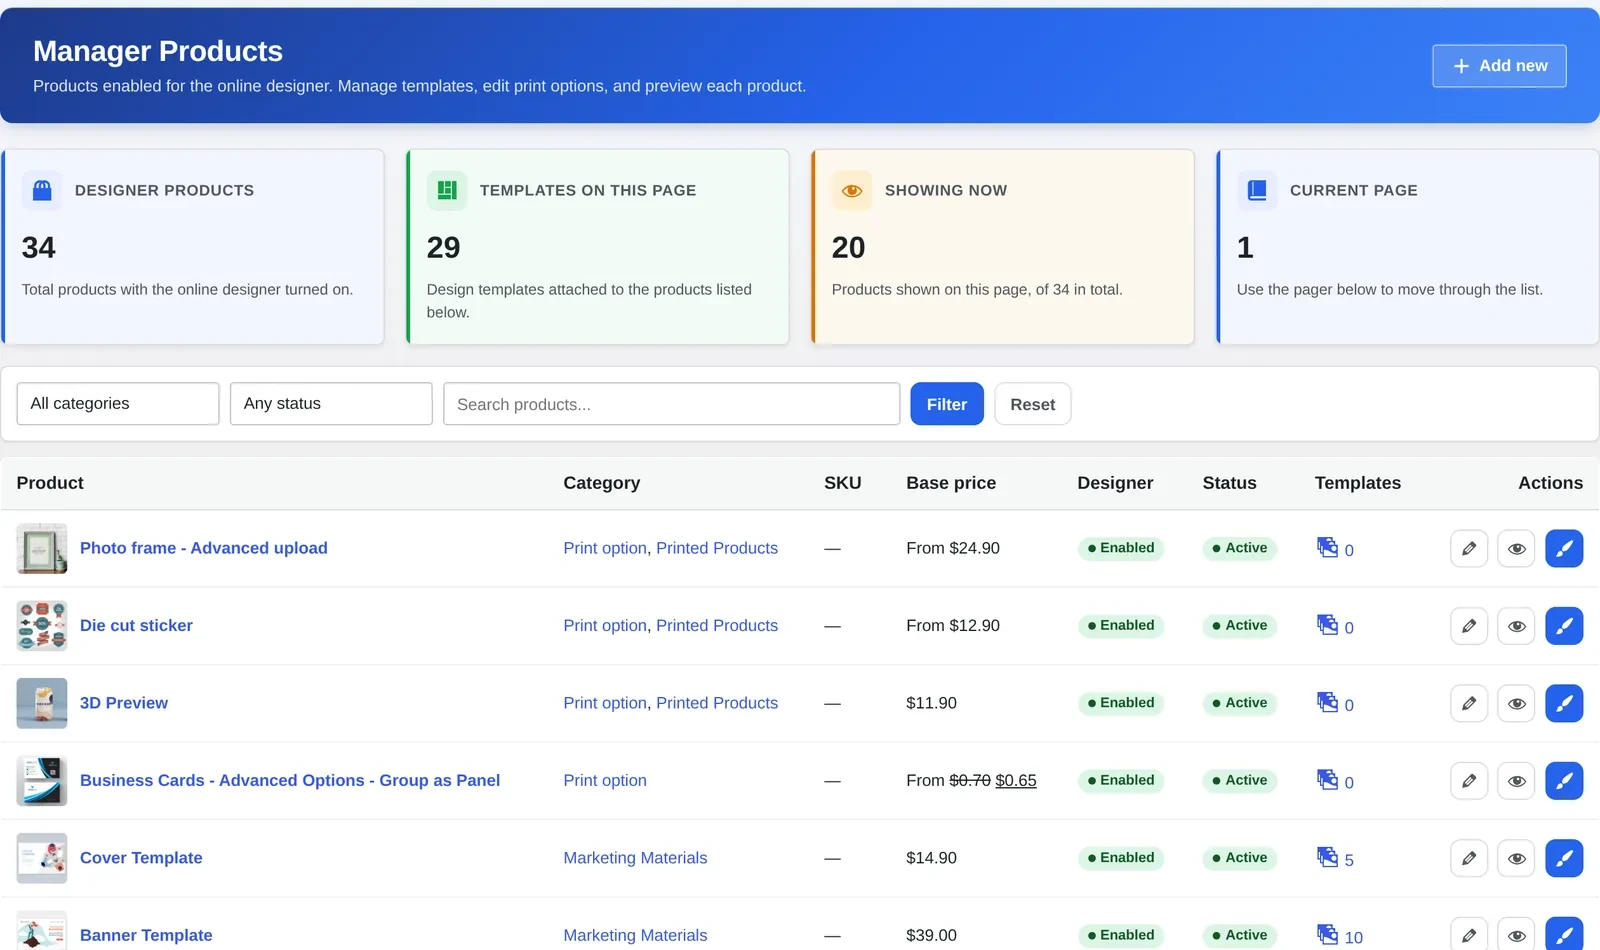The width and height of the screenshot is (1600, 950).
Task: Open templates icon for Banner Template row
Action: click(1327, 934)
